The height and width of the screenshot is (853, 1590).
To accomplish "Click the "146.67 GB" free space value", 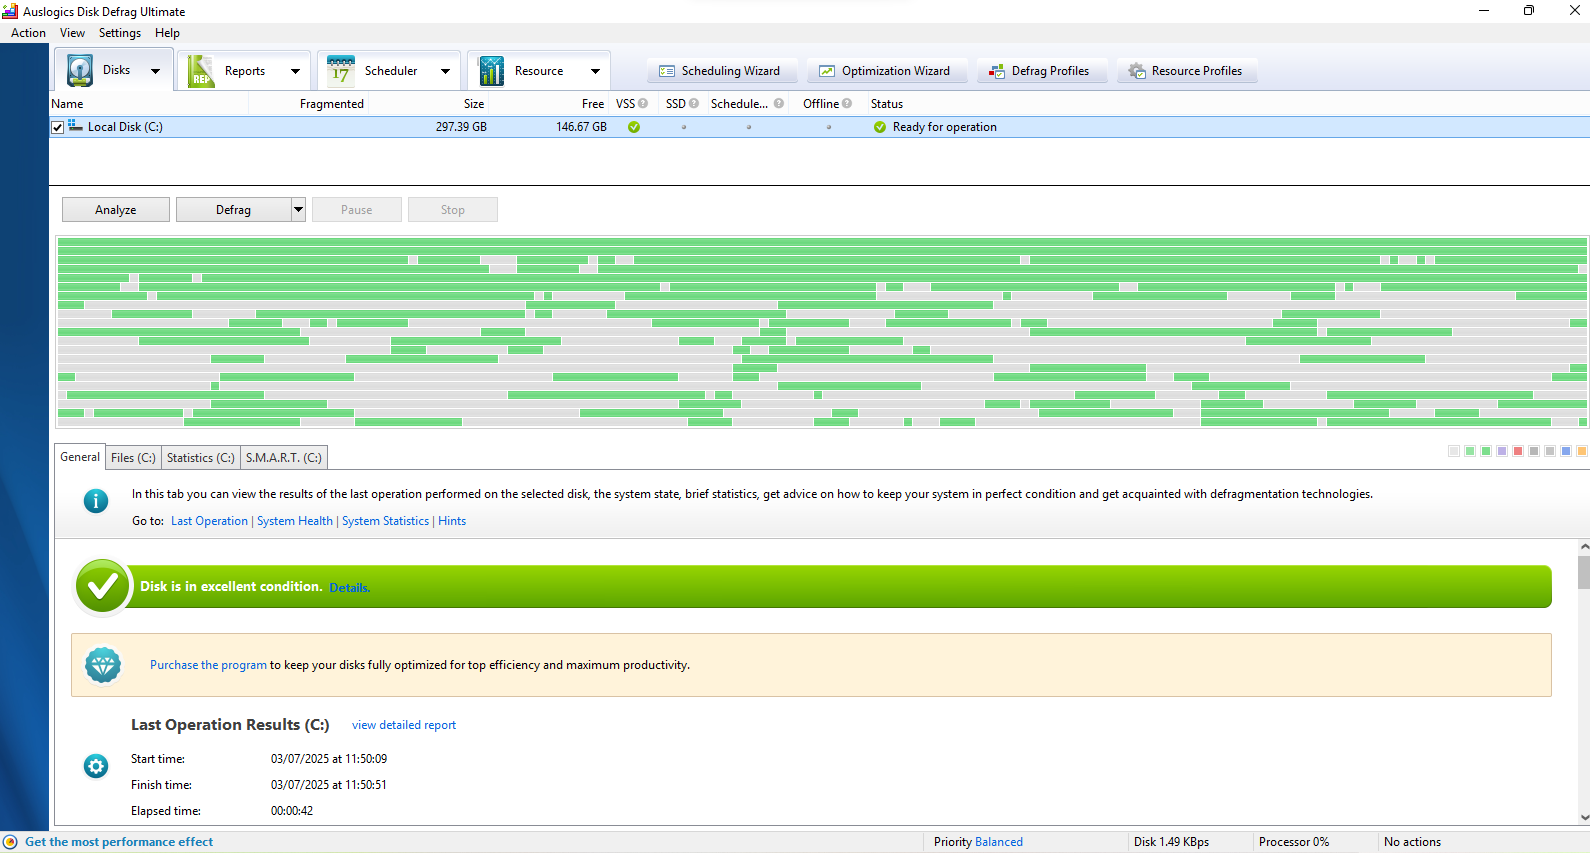I will point(582,127).
